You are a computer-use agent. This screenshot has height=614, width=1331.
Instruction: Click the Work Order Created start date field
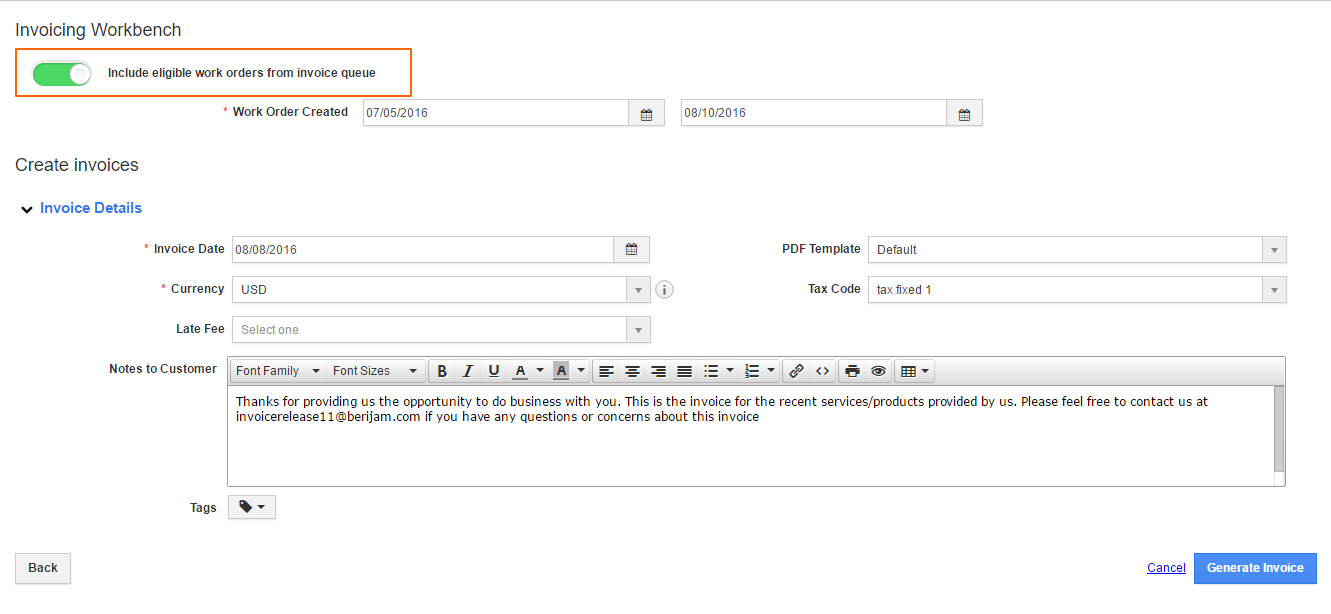pyautogui.click(x=495, y=113)
